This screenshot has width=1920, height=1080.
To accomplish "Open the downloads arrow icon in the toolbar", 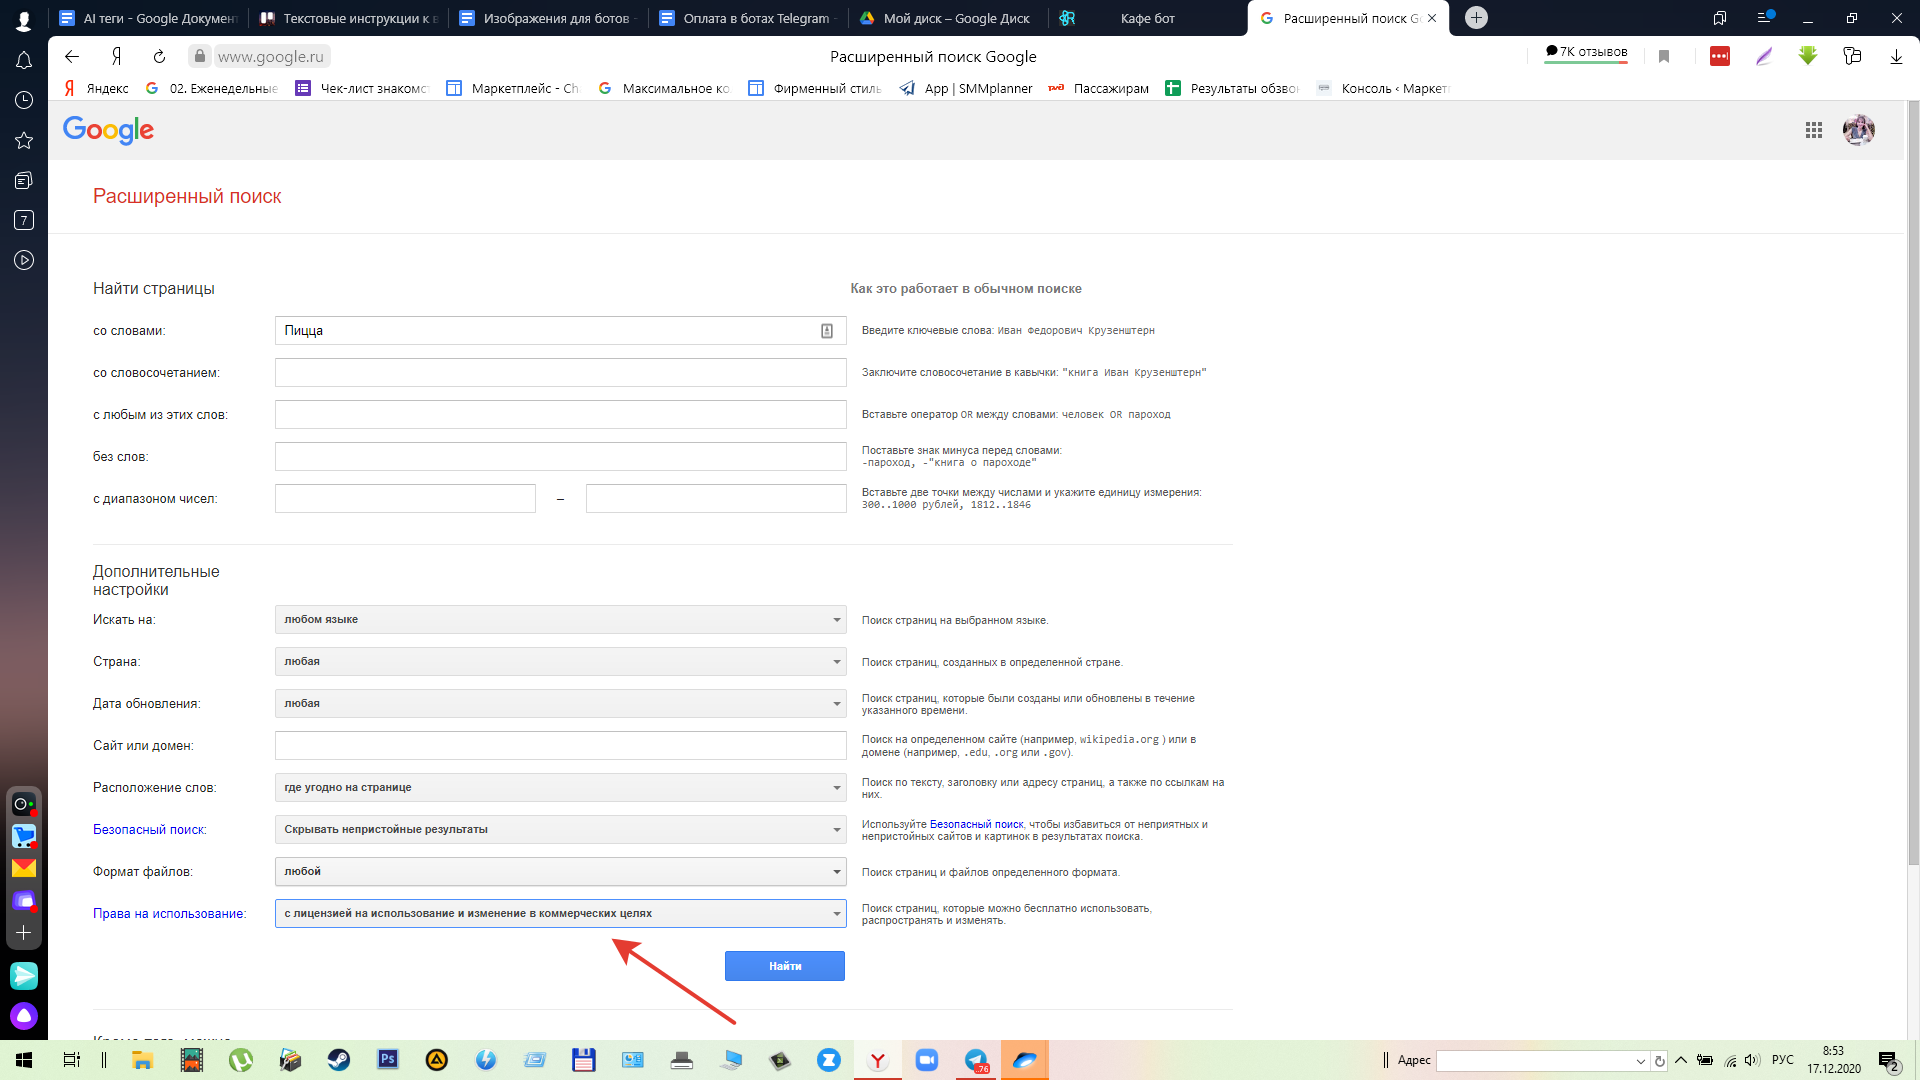I will [x=1896, y=57].
